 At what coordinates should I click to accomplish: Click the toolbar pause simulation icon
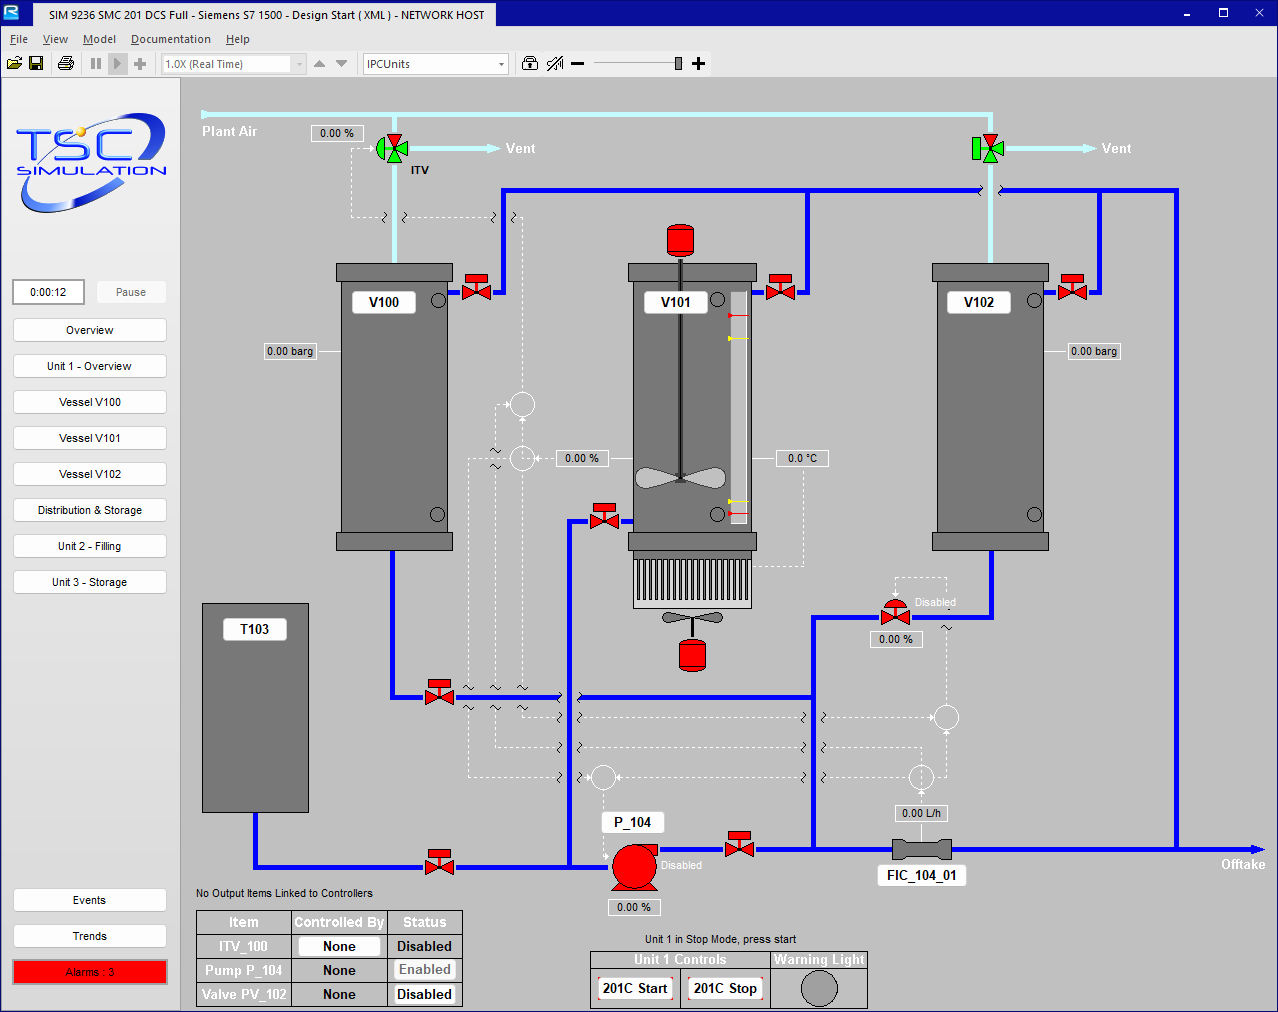(x=96, y=63)
